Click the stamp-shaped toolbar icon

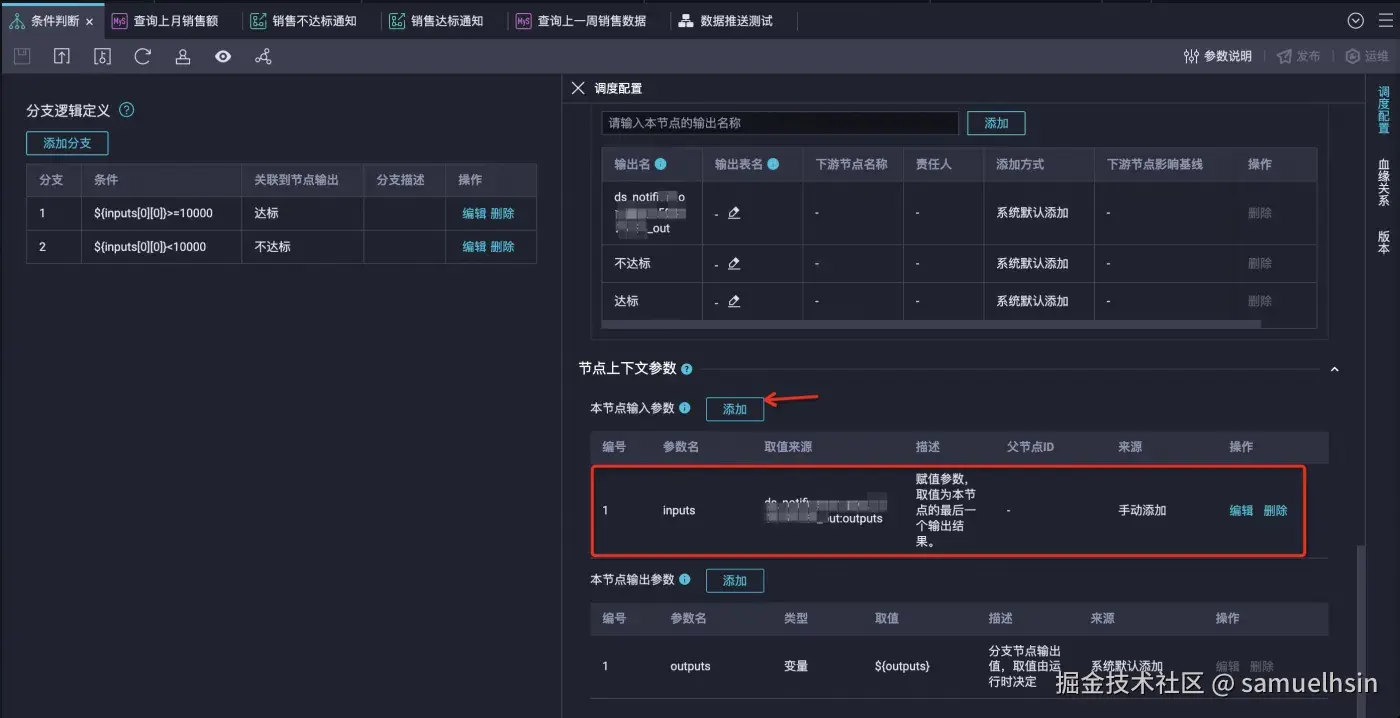pos(183,57)
